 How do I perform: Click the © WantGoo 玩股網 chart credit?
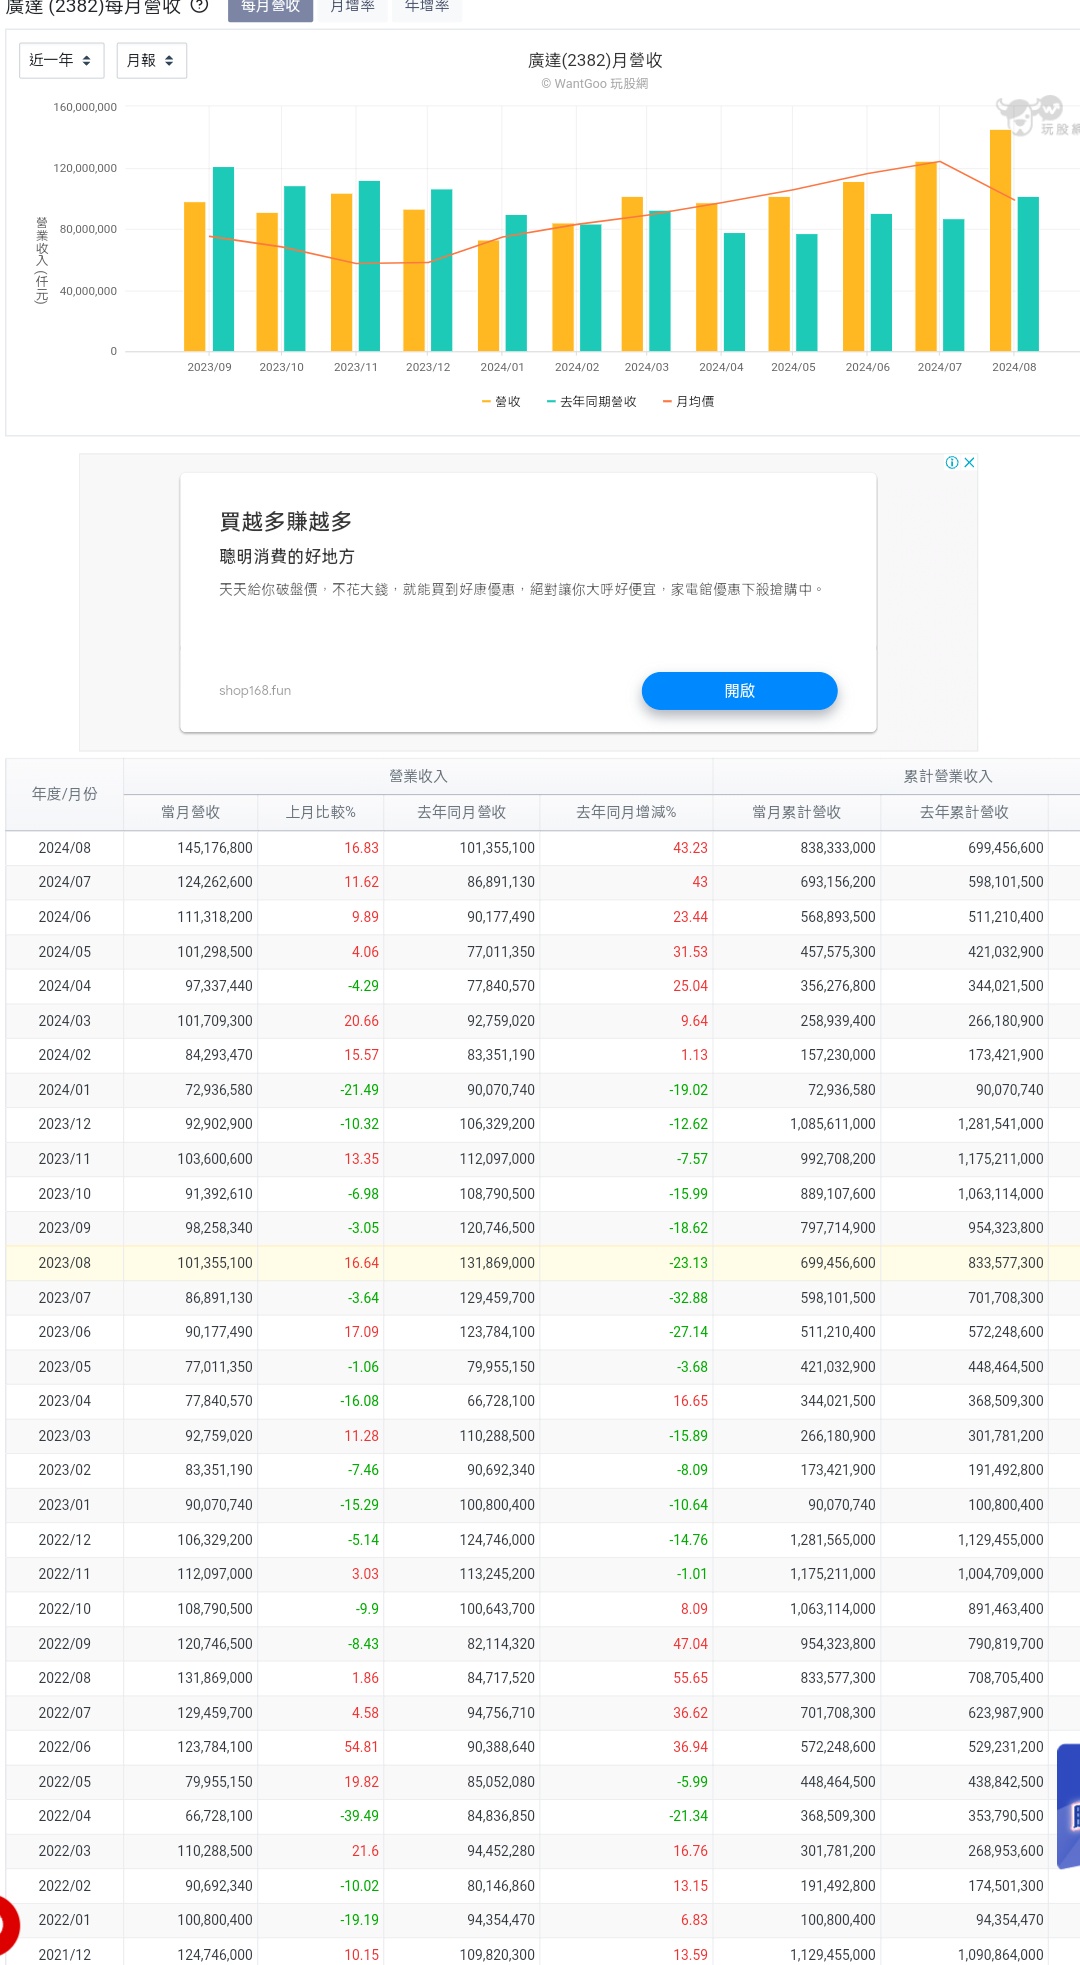595,84
